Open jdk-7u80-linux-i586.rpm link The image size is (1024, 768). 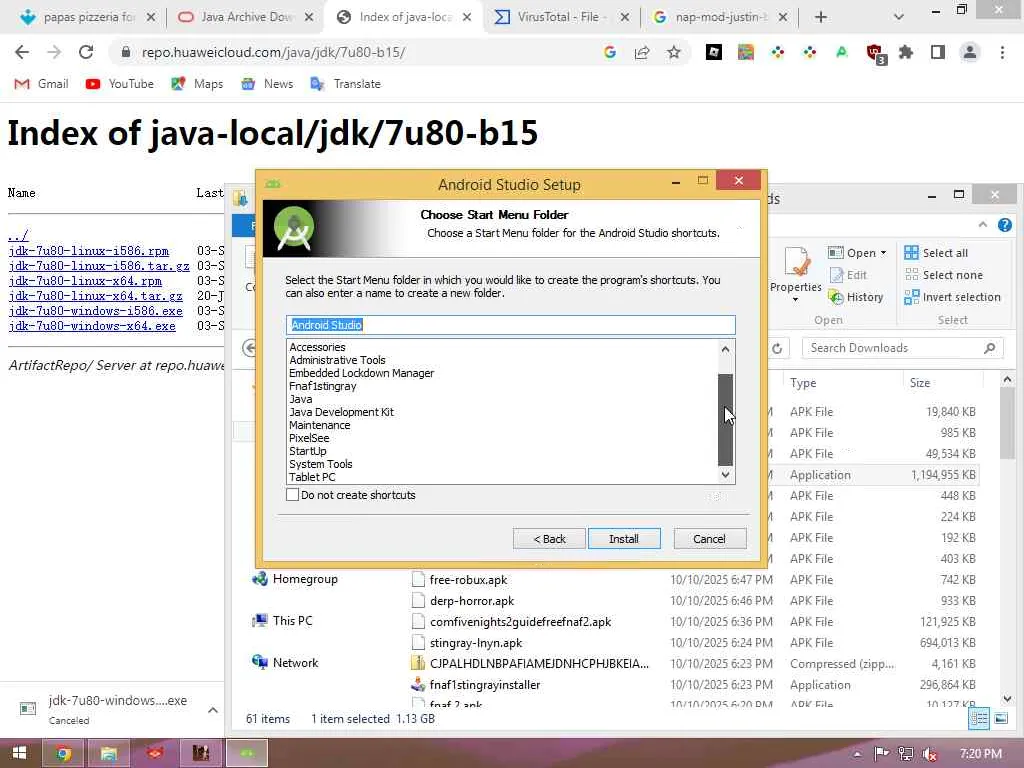pyautogui.click(x=89, y=251)
